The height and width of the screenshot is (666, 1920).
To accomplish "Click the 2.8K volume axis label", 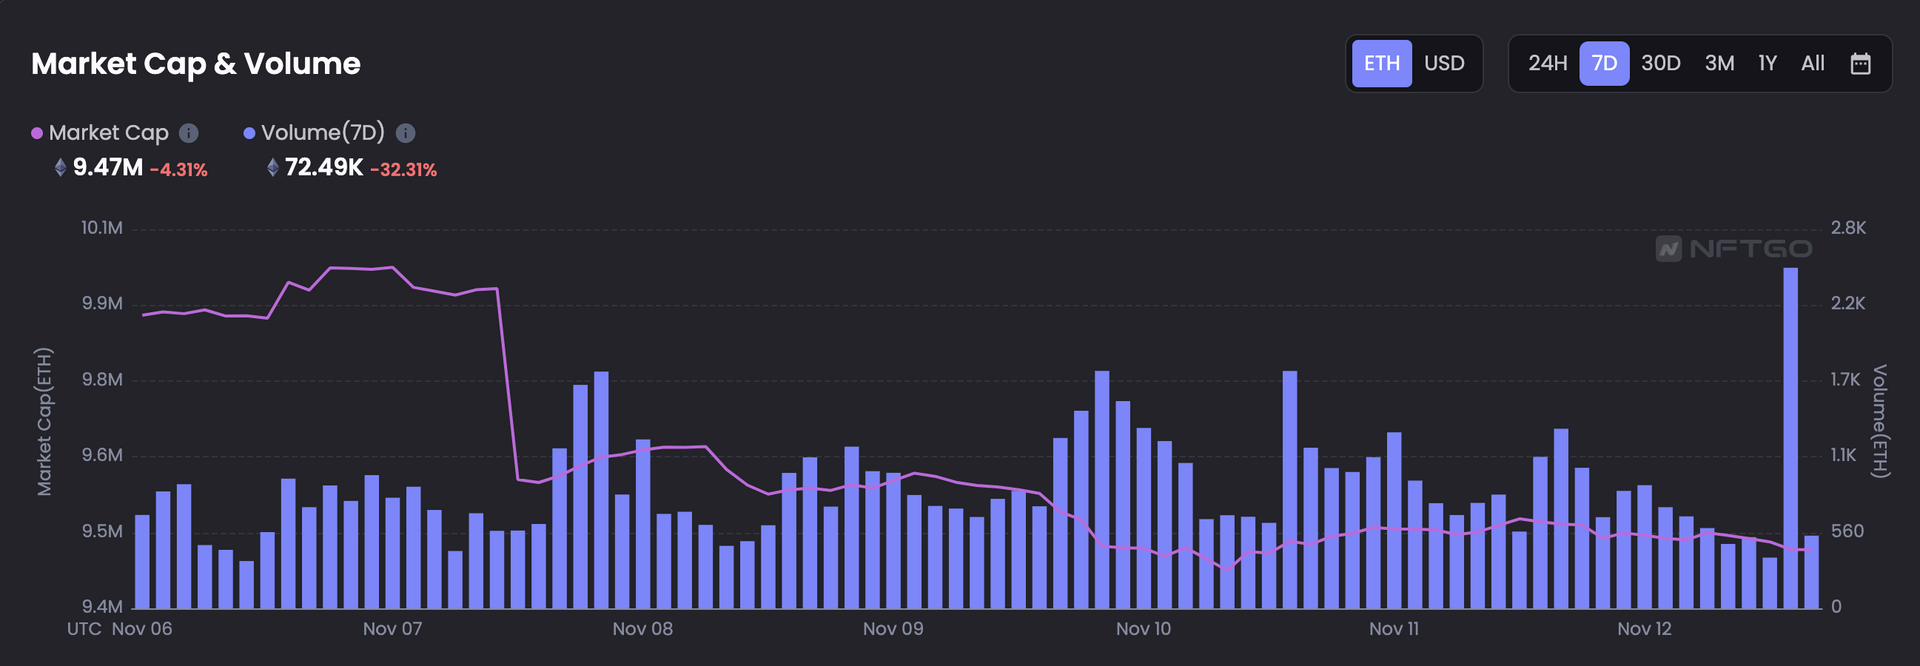I will point(1848,228).
